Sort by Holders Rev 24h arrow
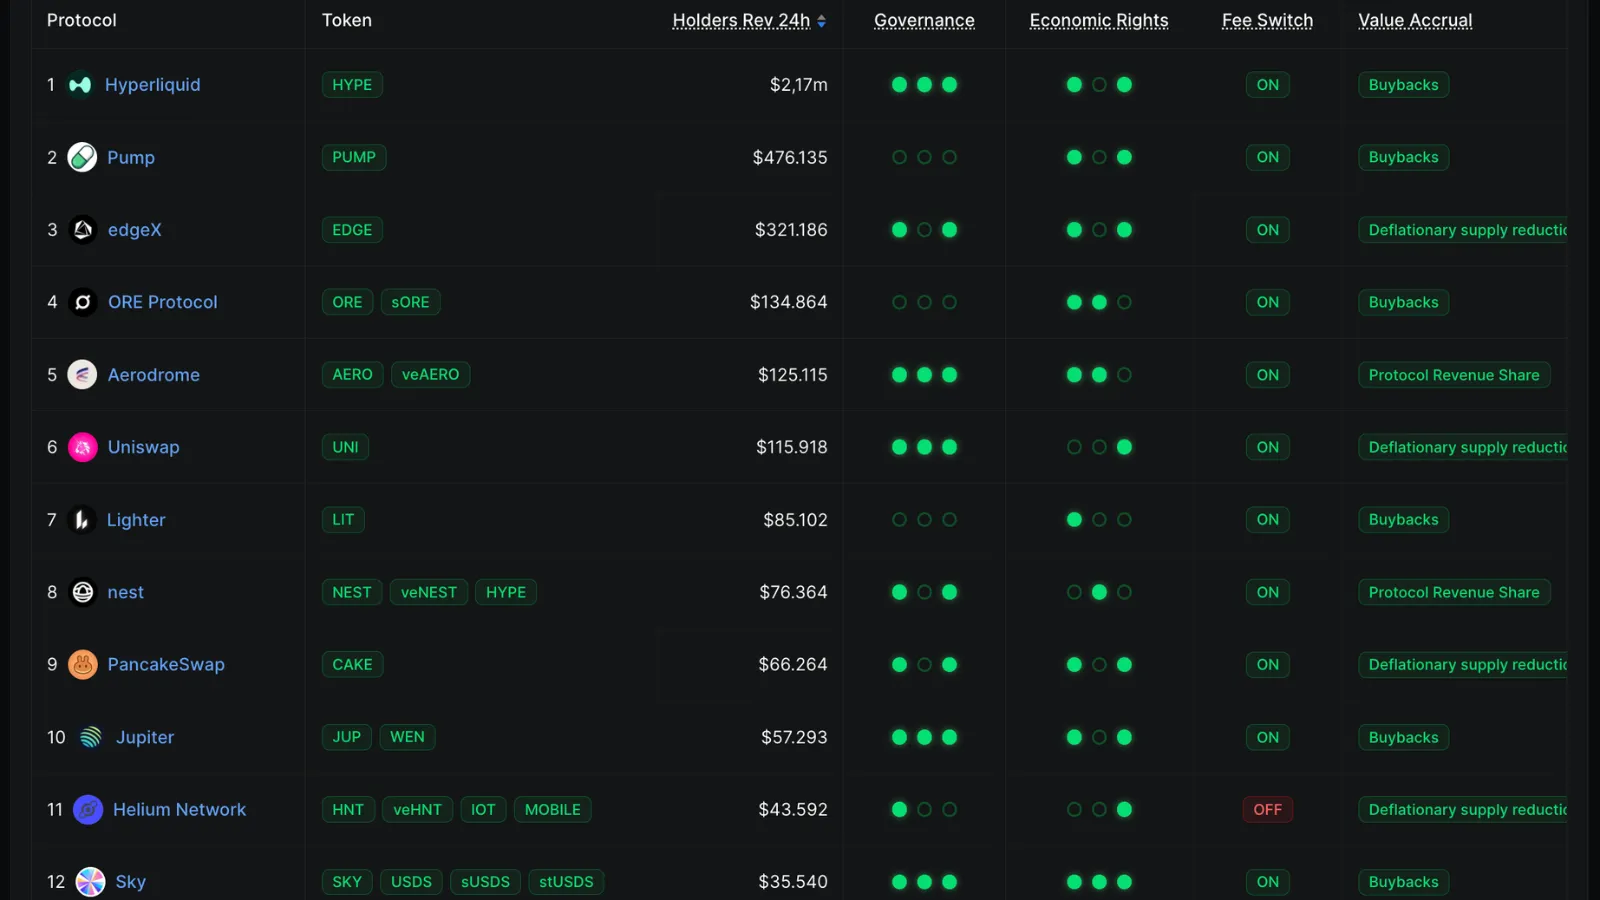The image size is (1600, 900). [821, 21]
